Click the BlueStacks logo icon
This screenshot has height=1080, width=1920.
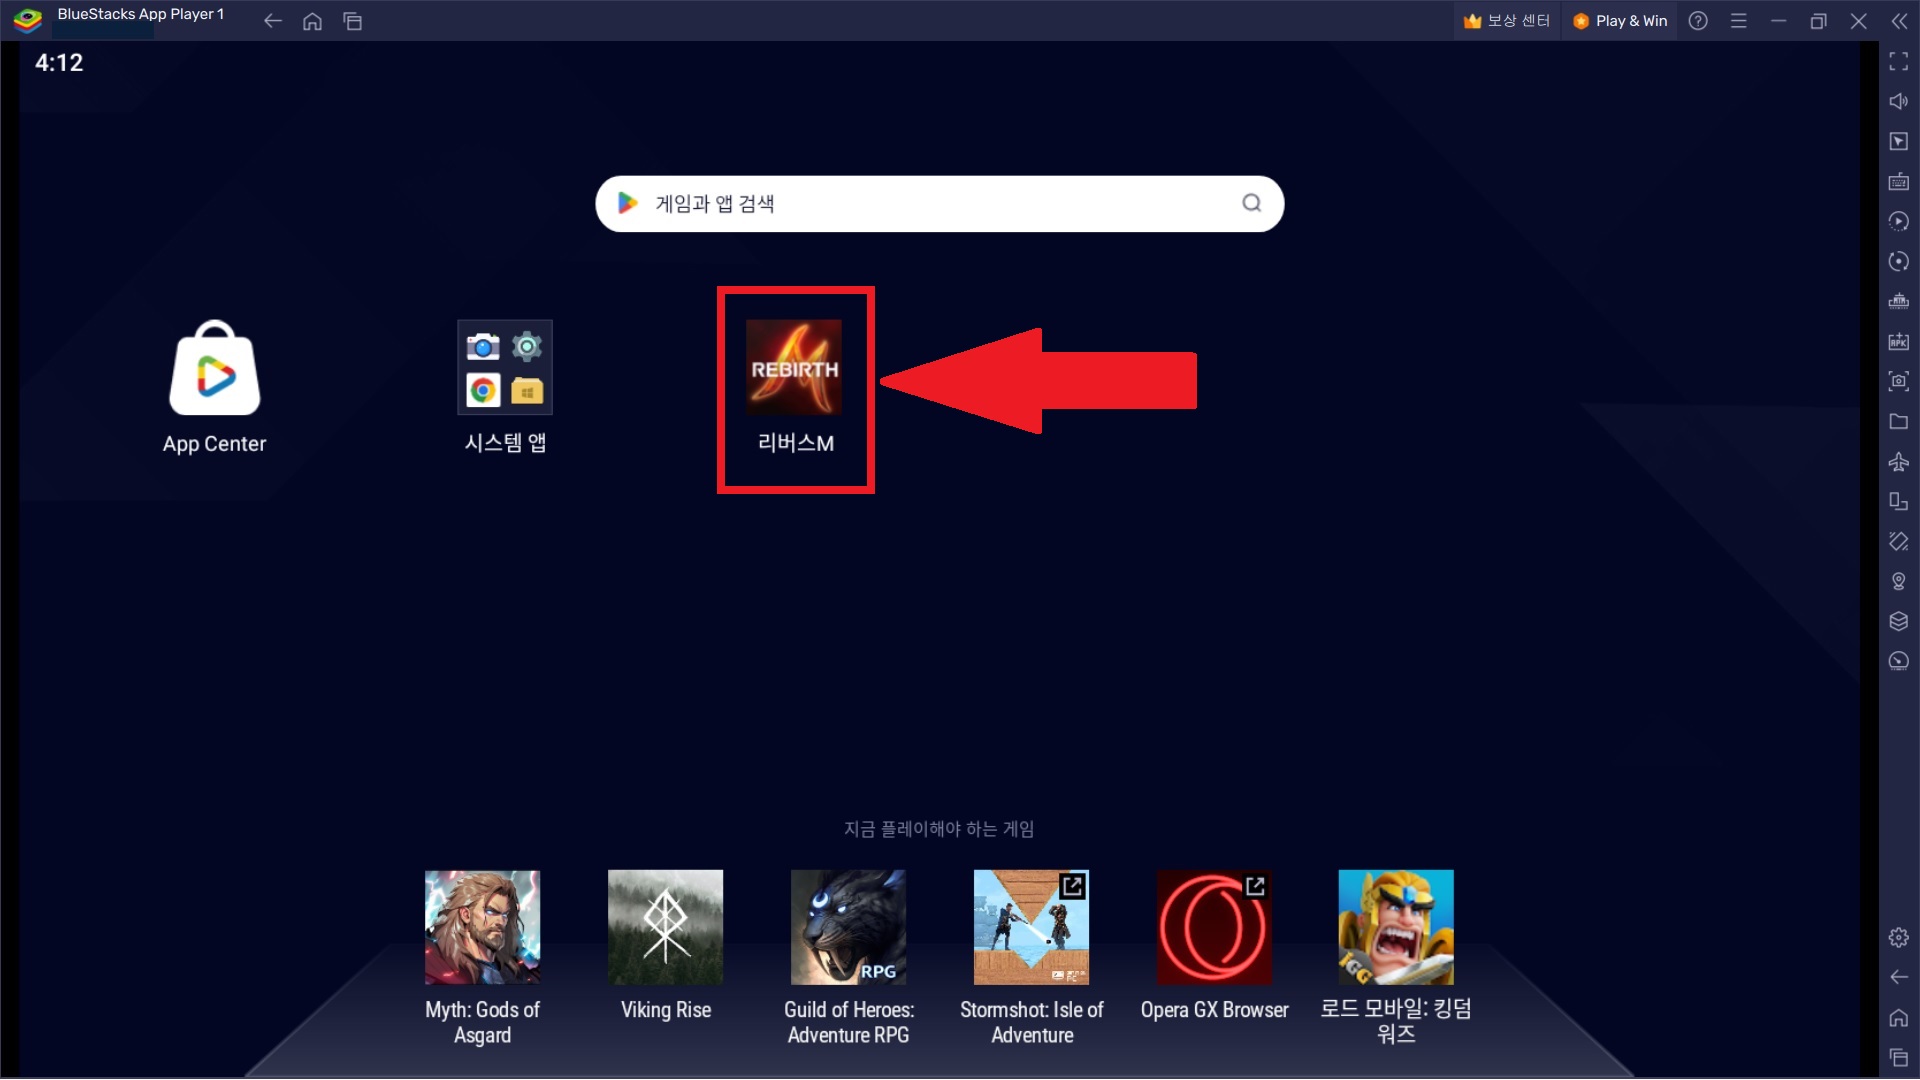(x=27, y=20)
